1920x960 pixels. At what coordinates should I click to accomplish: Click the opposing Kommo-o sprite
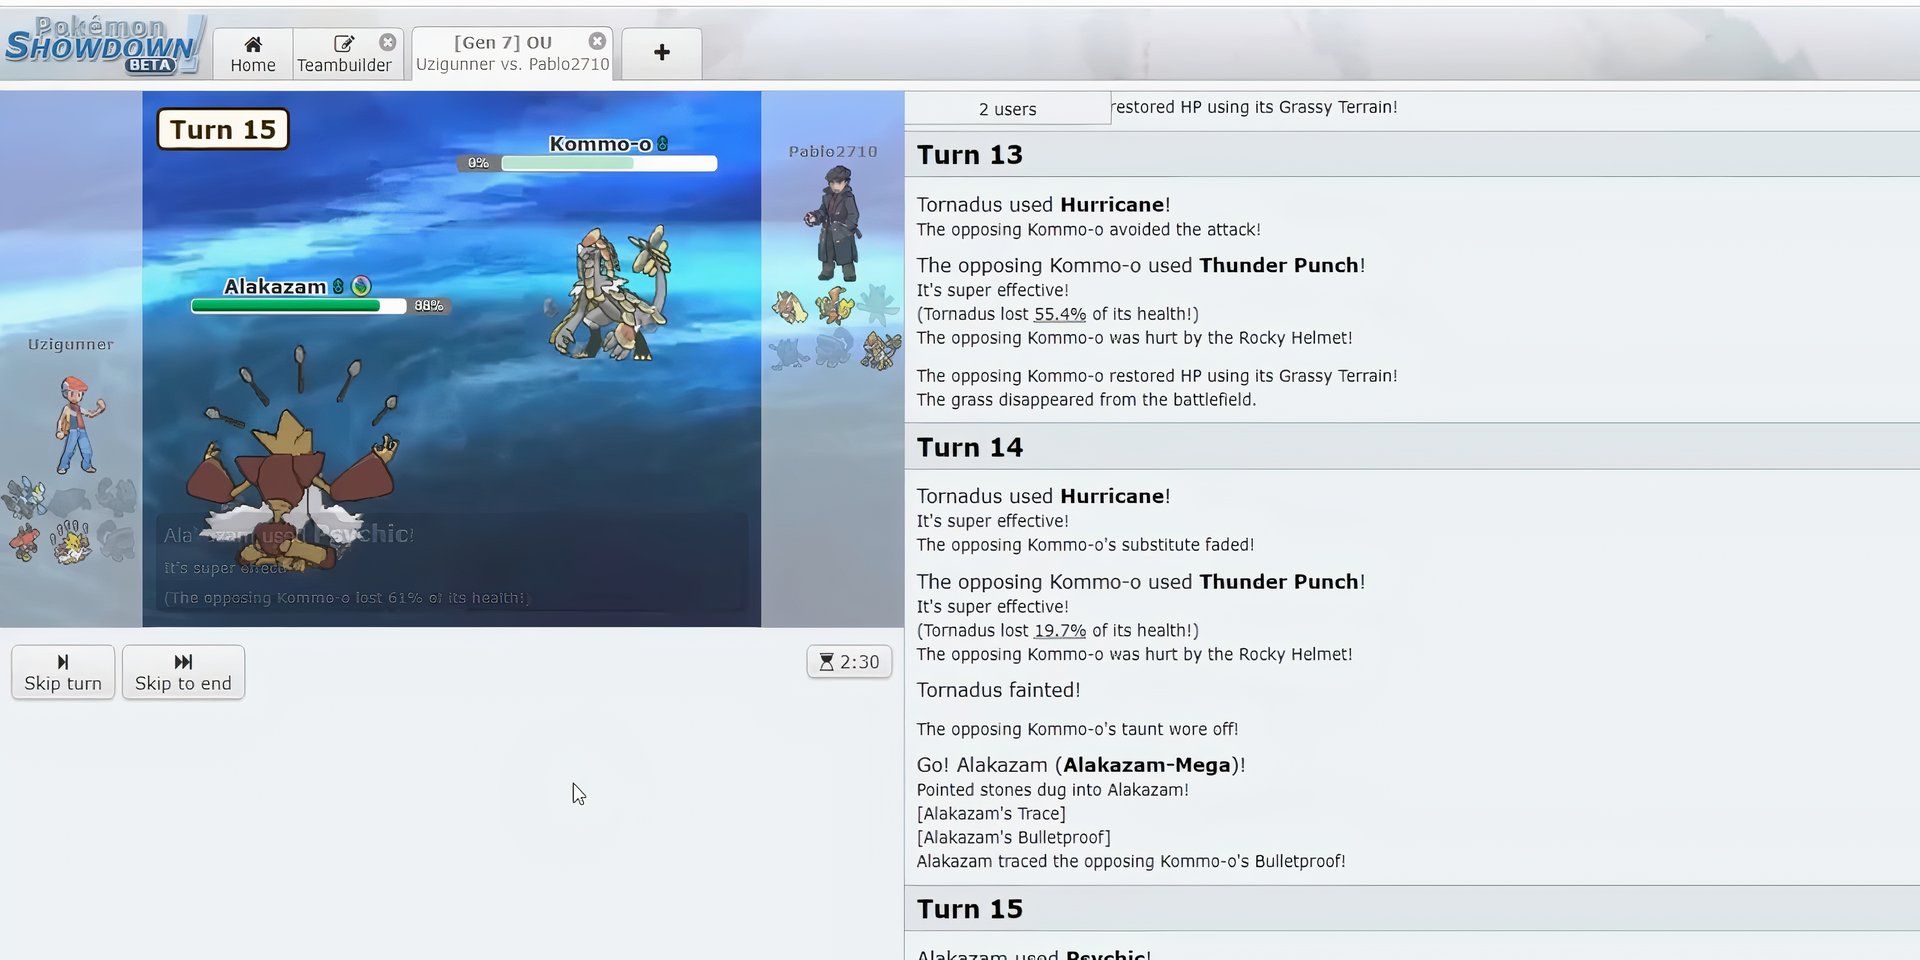point(610,295)
